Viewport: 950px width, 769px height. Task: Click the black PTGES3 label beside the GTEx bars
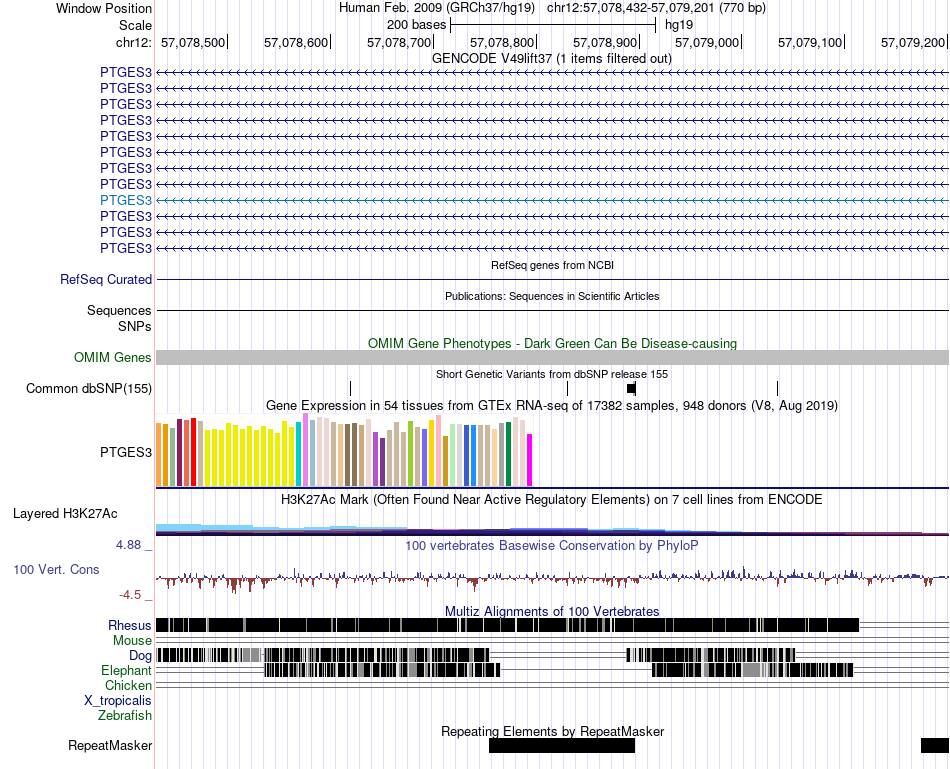[x=126, y=453]
